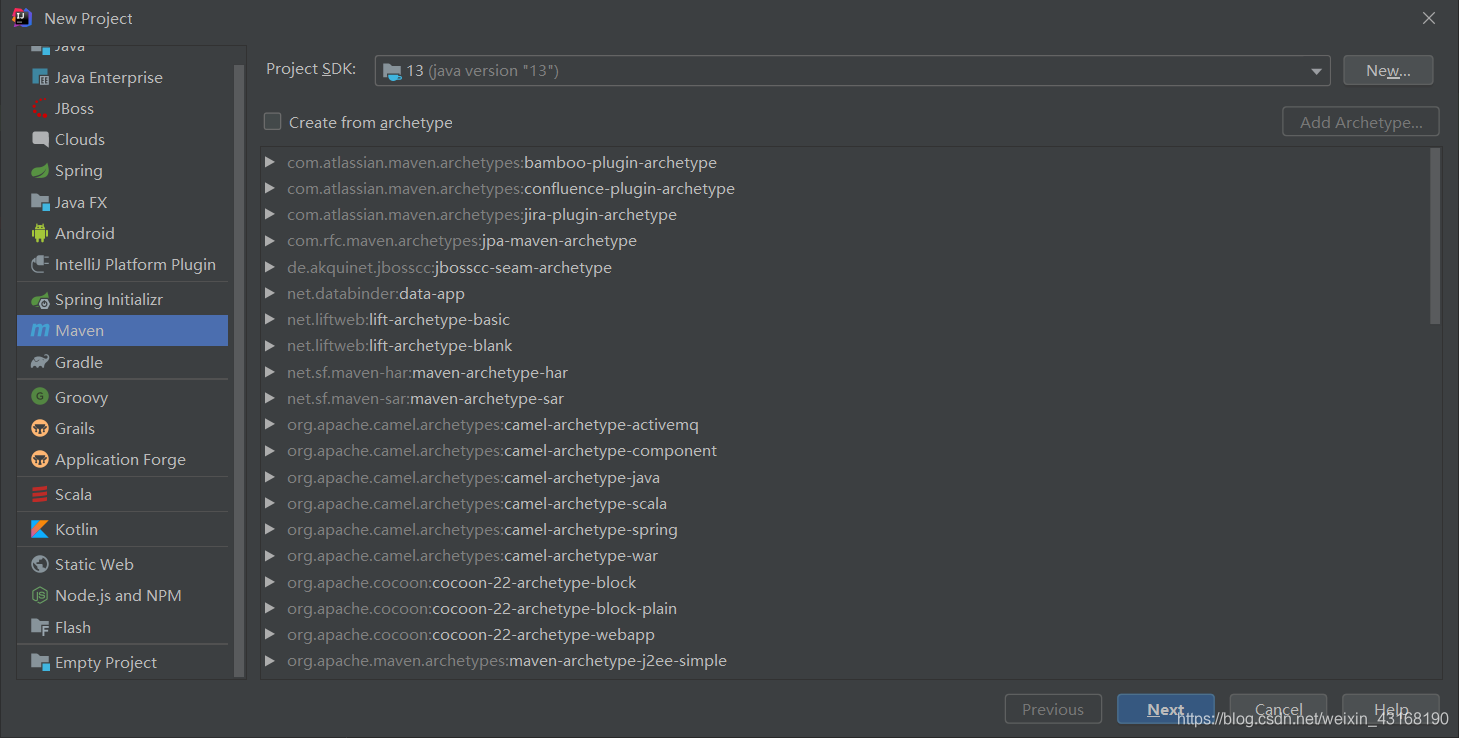Expand lift-archetype-basic entry
Image resolution: width=1459 pixels, height=738 pixels.
click(x=270, y=319)
